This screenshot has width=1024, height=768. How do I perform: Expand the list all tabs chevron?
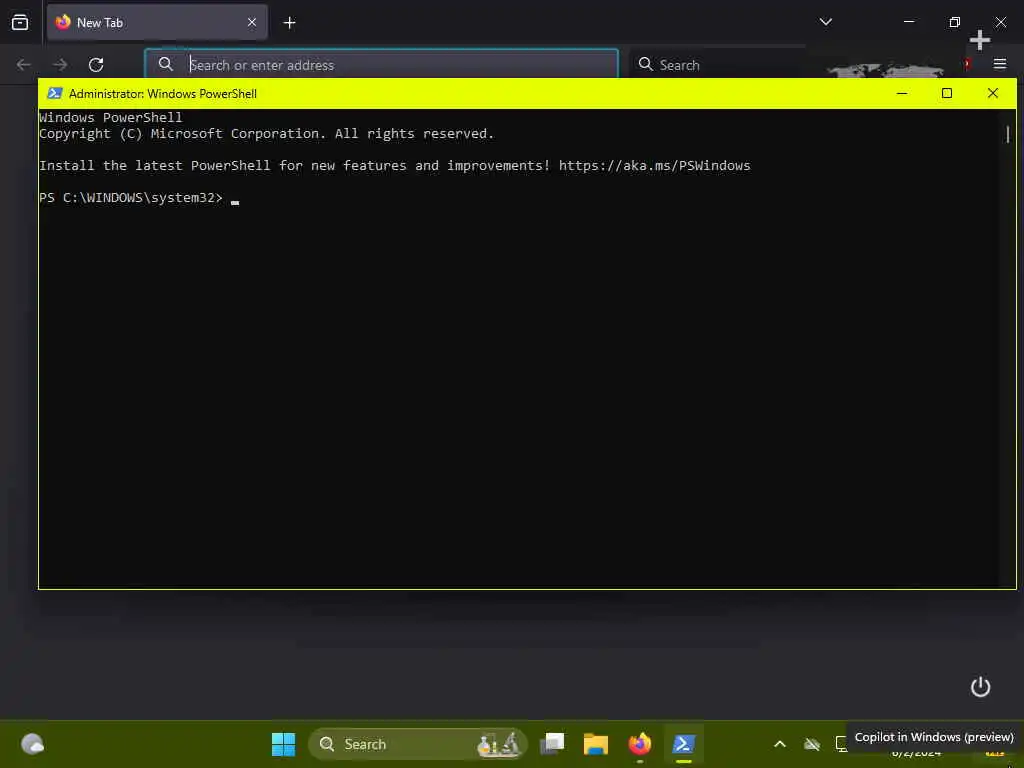825,22
